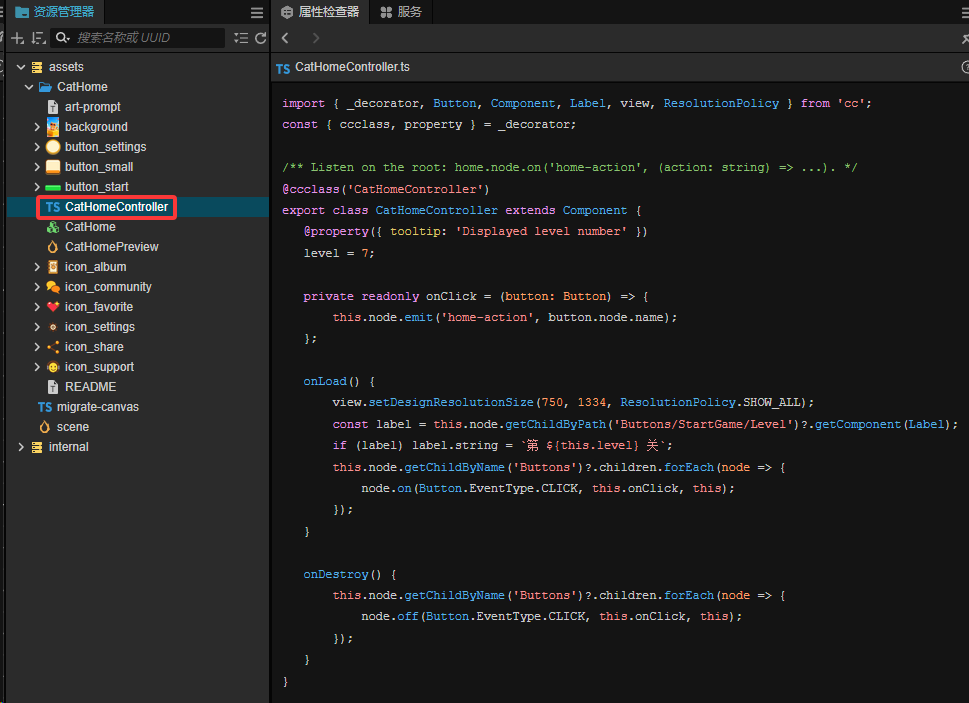The width and height of the screenshot is (969, 703).
Task: Go back in the inspector history
Action: [x=285, y=38]
